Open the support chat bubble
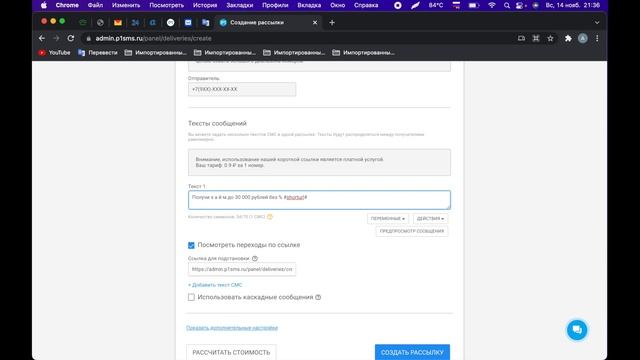The image size is (640, 360). click(x=577, y=330)
